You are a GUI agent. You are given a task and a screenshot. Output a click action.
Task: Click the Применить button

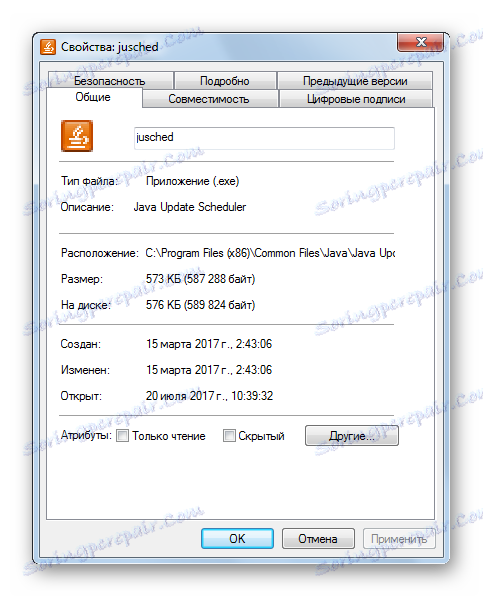pyautogui.click(x=399, y=538)
